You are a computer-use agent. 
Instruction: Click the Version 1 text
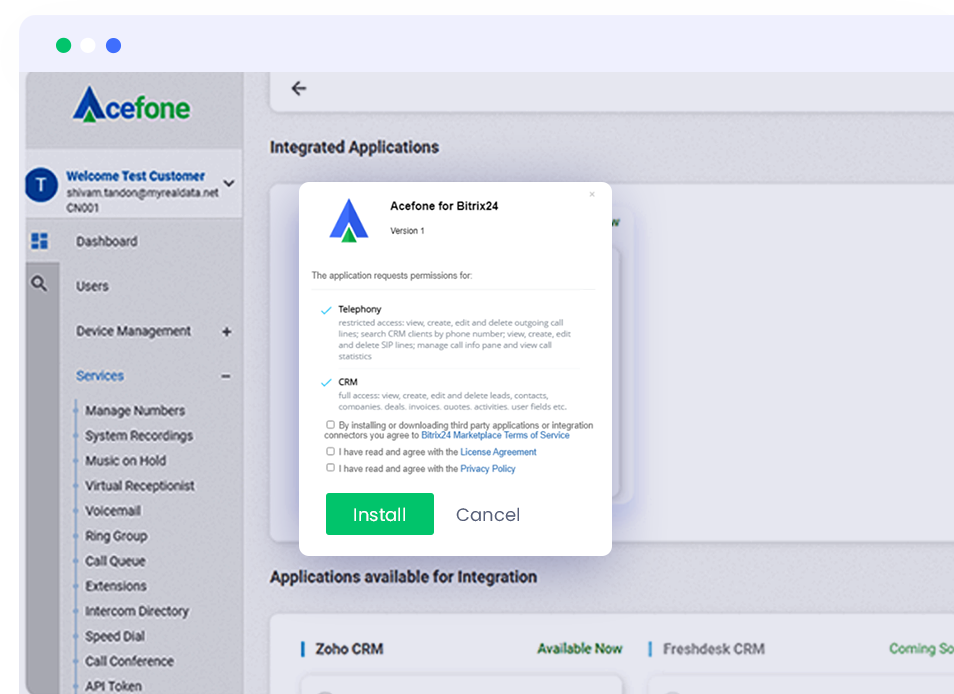point(407,231)
